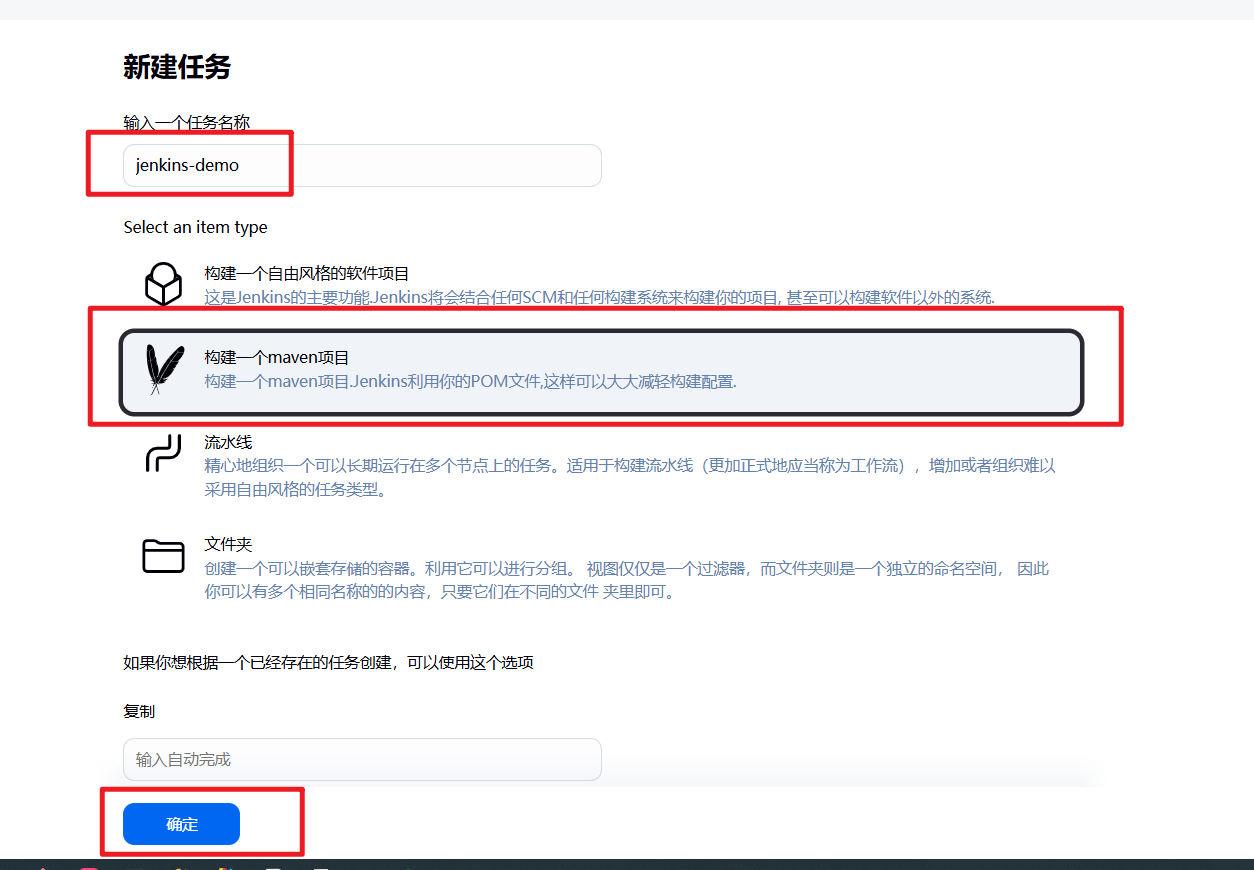
Task: Confirm with the 确定 button
Action: [x=181, y=824]
